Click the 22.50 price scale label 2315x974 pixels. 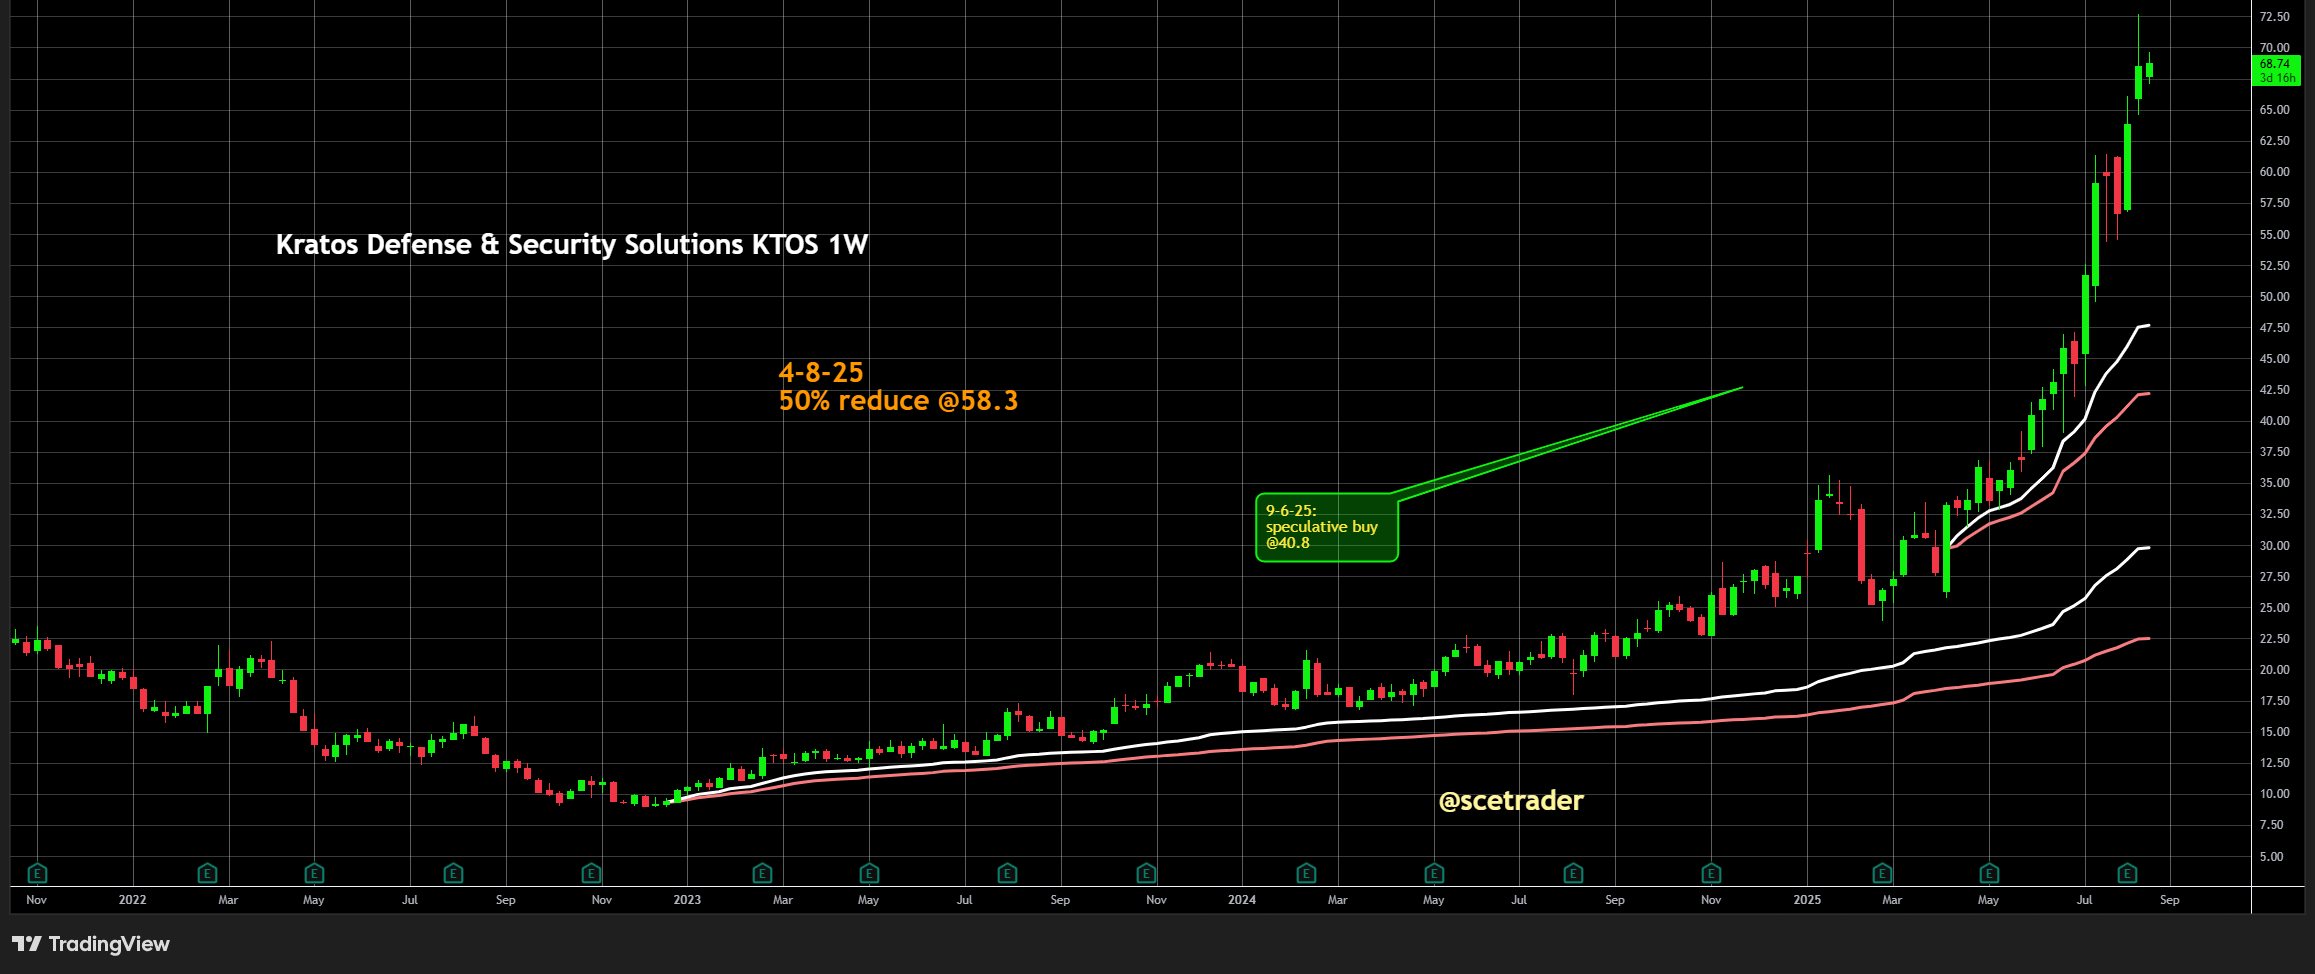tap(2274, 639)
